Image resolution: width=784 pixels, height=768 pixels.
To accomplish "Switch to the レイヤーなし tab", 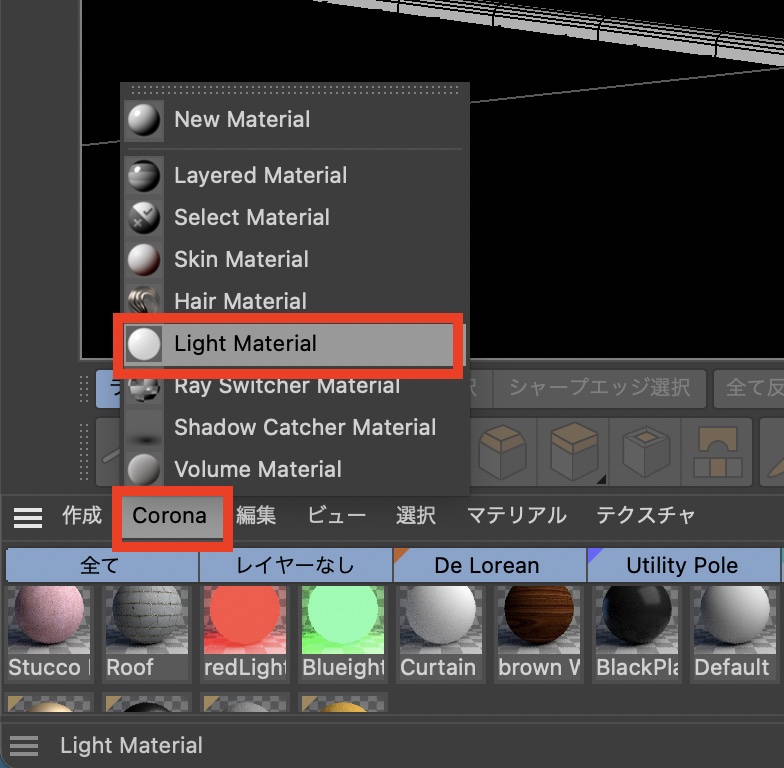I will click(296, 566).
